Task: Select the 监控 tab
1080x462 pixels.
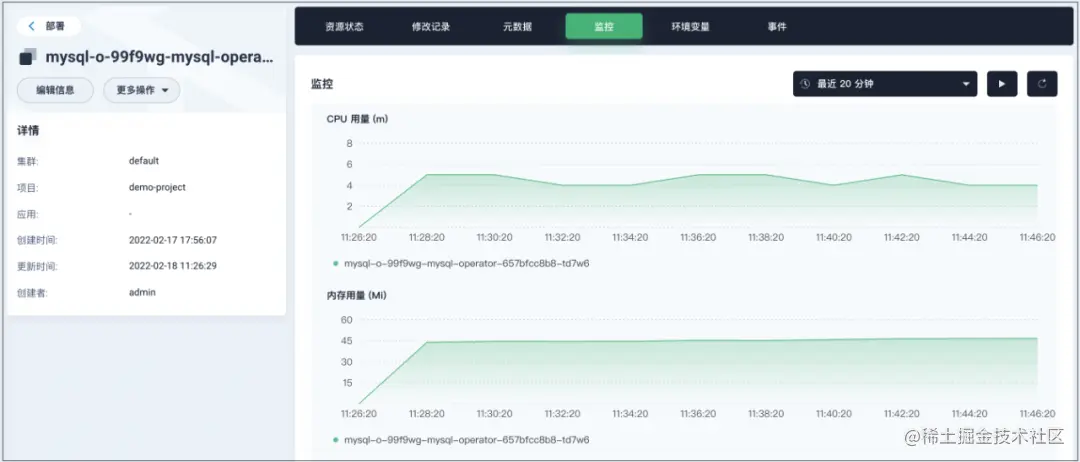Action: [x=604, y=27]
